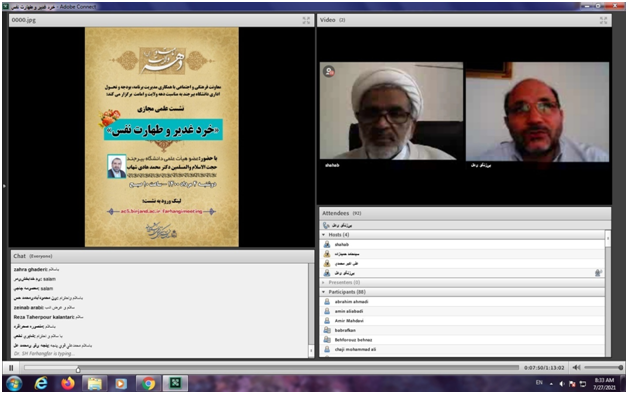Viewport: 628px width, 394px height.
Task: Maximize the 0000.jpg share pod
Action: (306, 20)
